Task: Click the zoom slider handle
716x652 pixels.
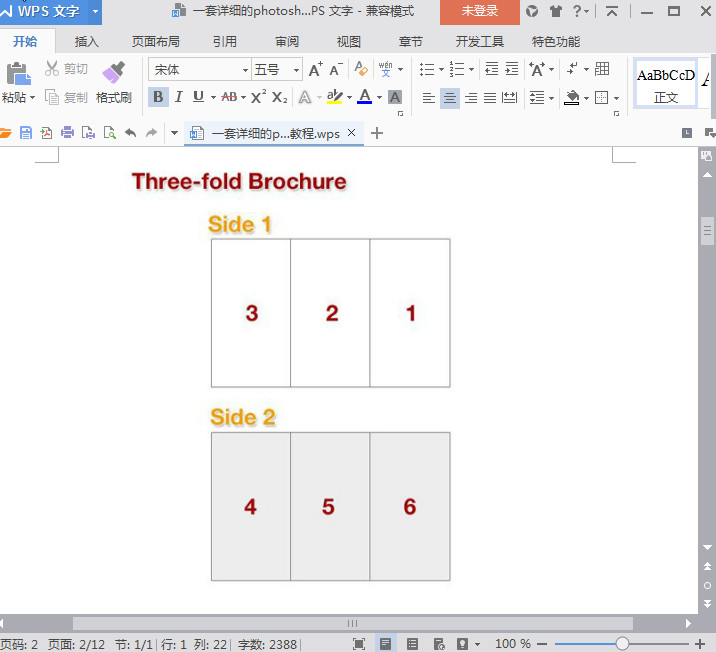Action: [622, 644]
